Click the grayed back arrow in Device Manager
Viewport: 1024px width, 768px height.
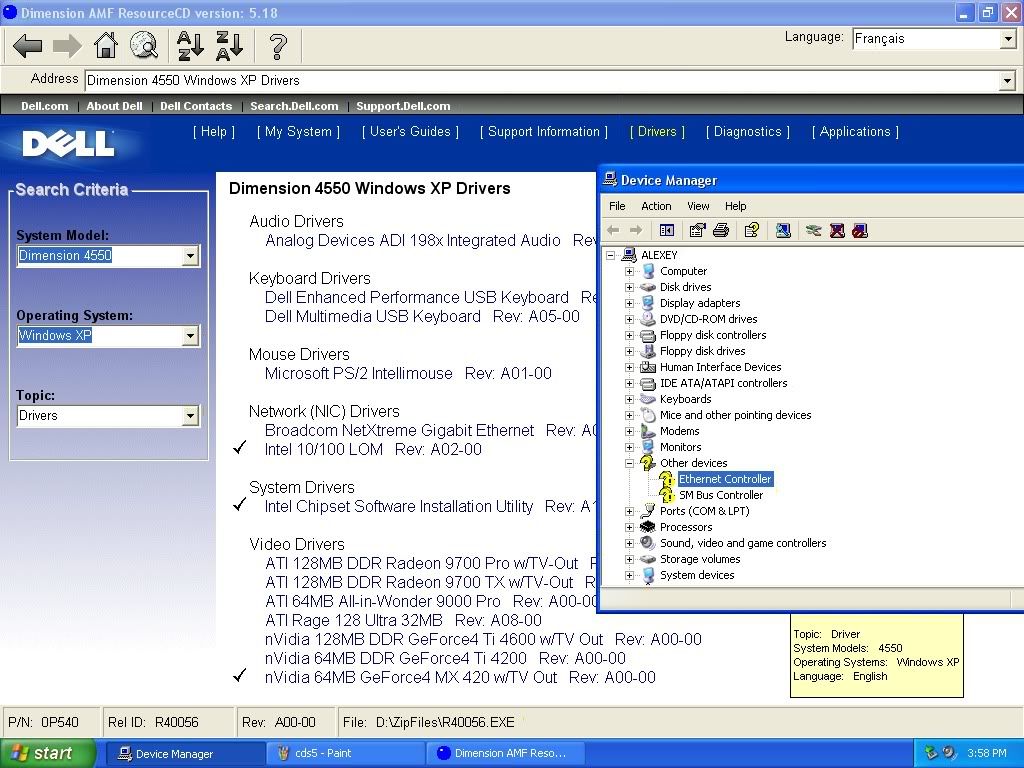click(613, 231)
